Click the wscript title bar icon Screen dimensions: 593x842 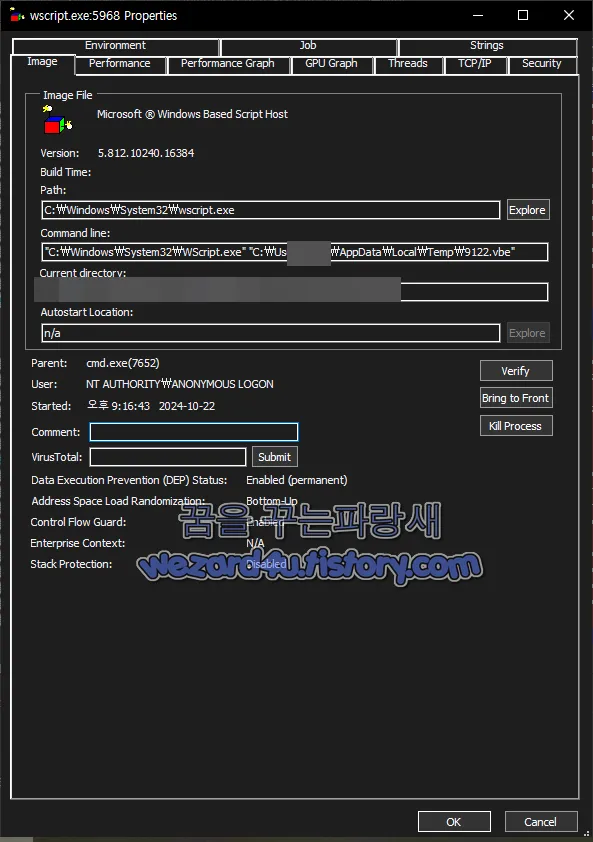(17, 15)
